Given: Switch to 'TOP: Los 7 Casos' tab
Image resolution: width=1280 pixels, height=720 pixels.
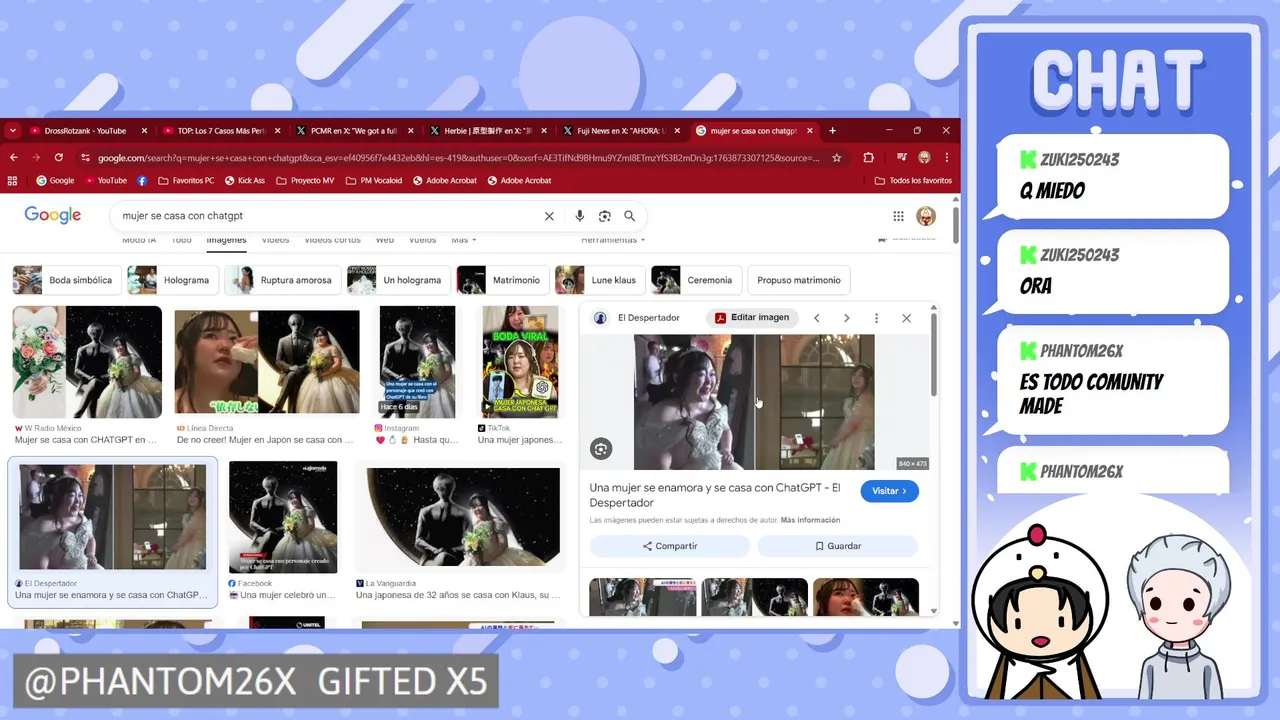Looking at the screenshot, I should [221, 130].
